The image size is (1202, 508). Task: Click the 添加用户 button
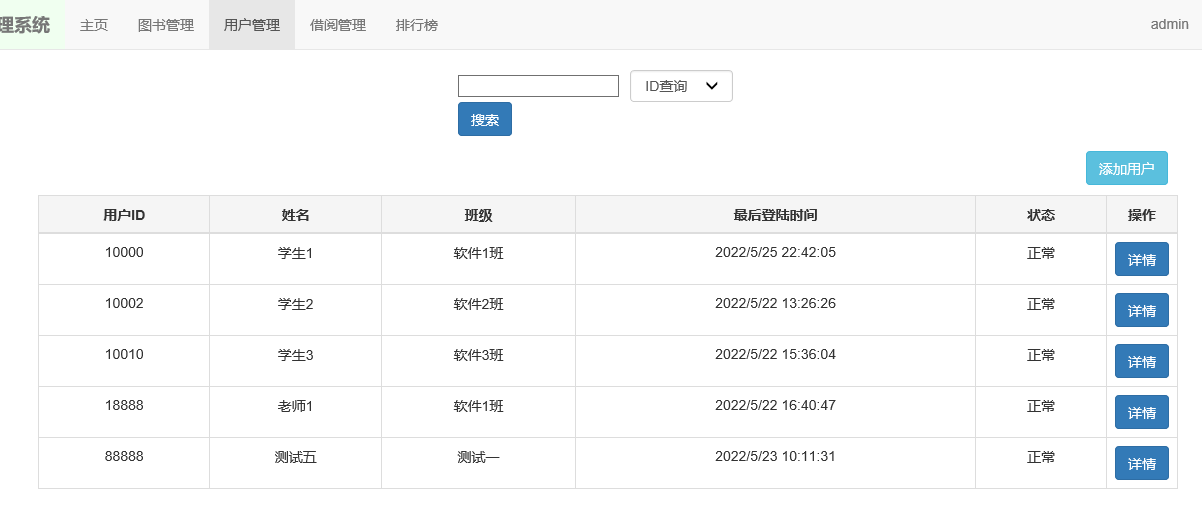1127,168
